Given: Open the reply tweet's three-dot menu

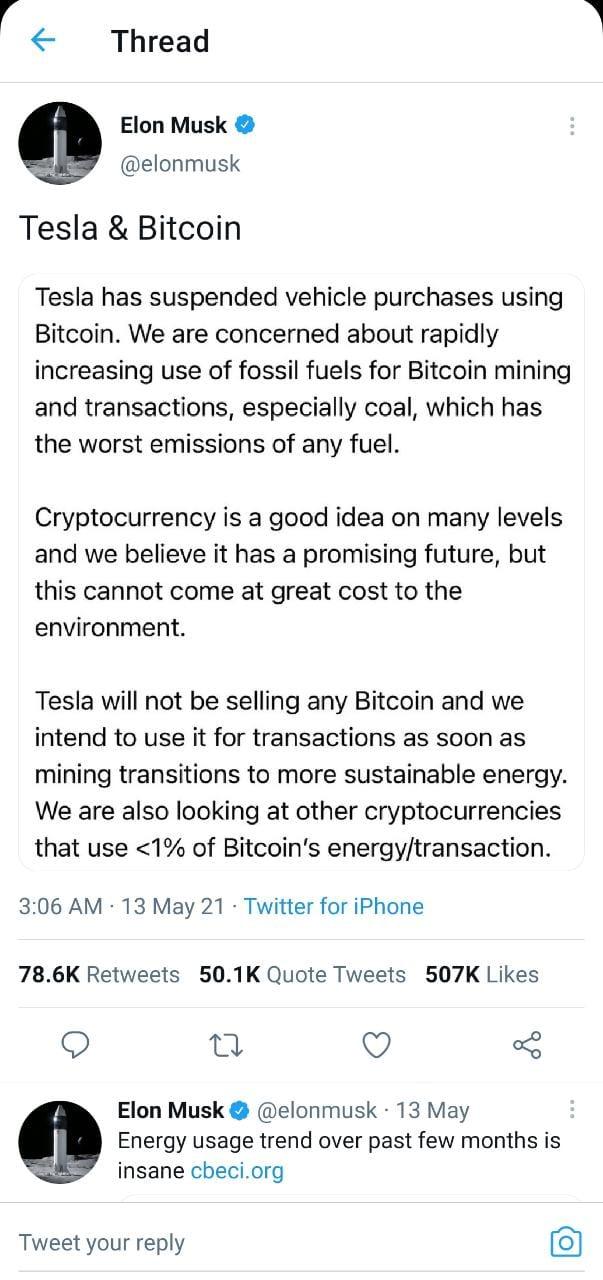Looking at the screenshot, I should pyautogui.click(x=571, y=1109).
